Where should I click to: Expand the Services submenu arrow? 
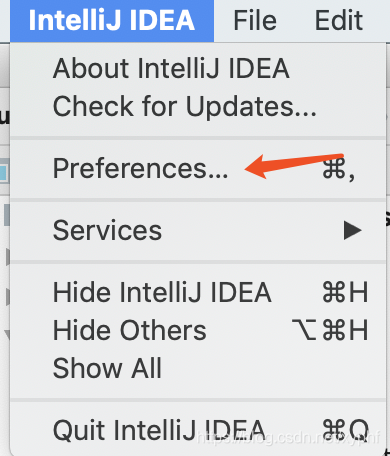coord(353,230)
